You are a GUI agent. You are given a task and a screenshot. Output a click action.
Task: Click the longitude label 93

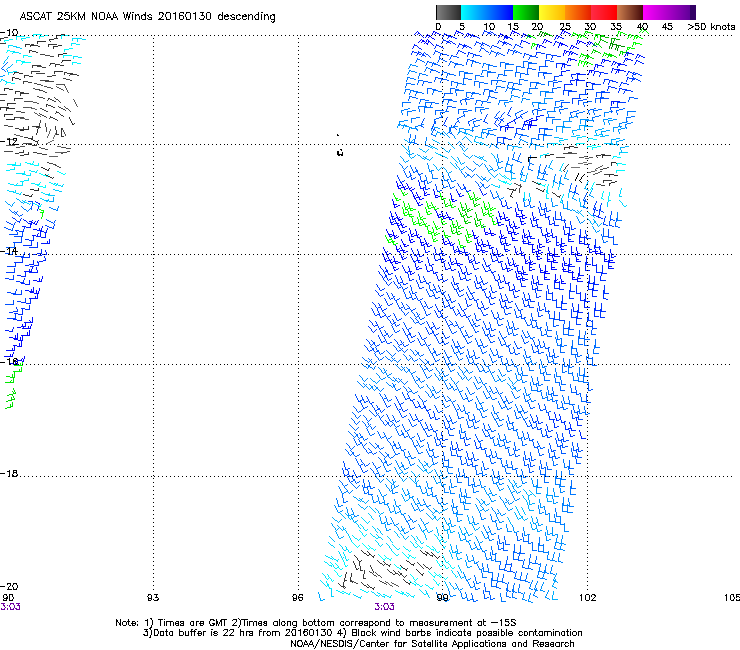(x=153, y=598)
